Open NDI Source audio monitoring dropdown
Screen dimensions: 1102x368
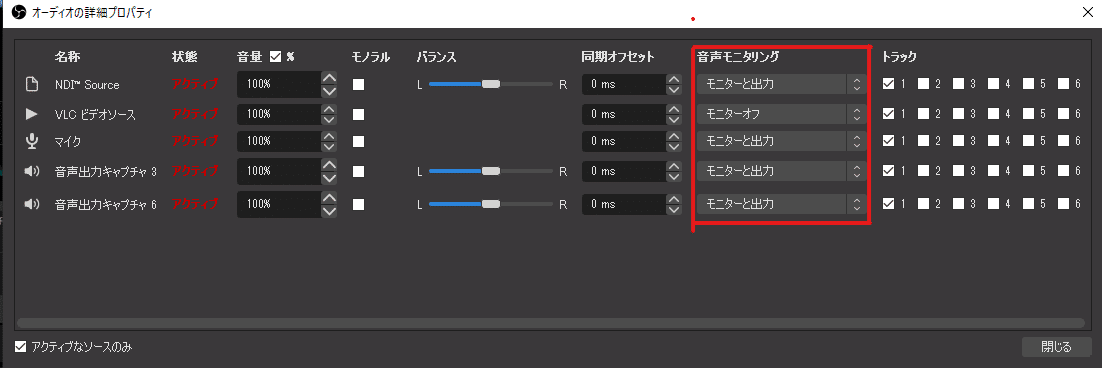click(x=782, y=84)
